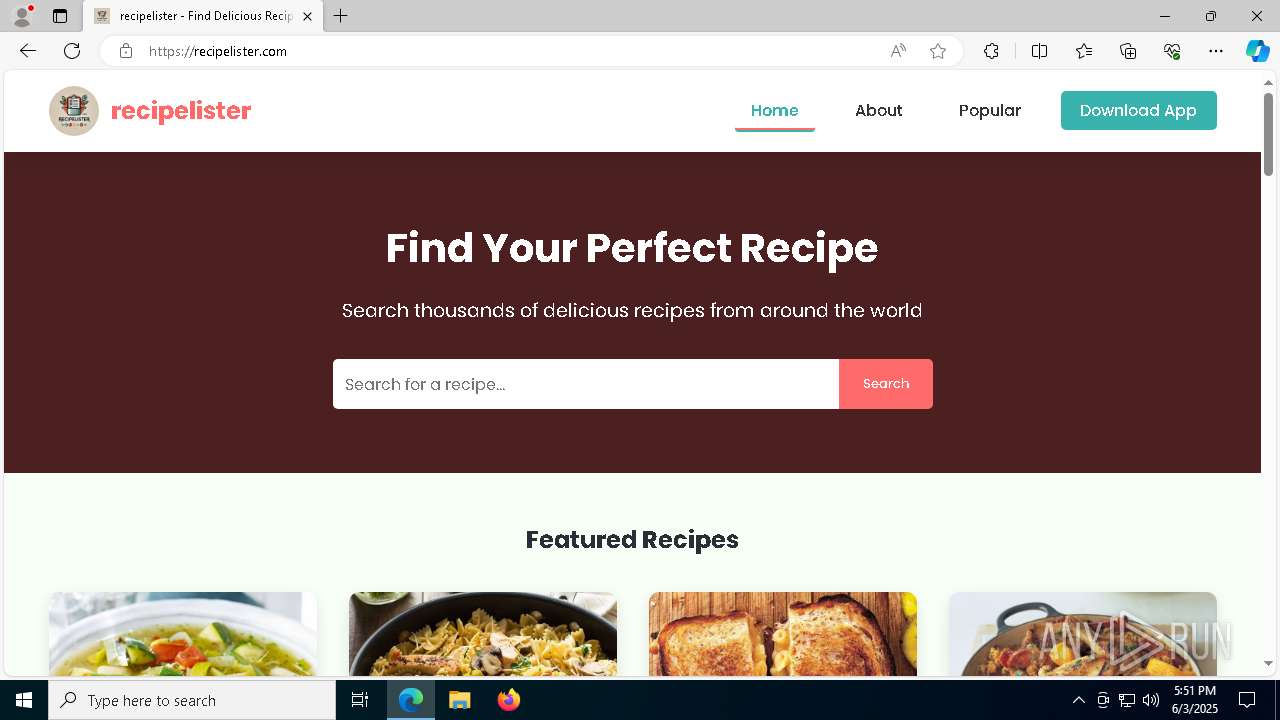The image size is (1280, 720).
Task: Click the red Search button
Action: pos(886,384)
